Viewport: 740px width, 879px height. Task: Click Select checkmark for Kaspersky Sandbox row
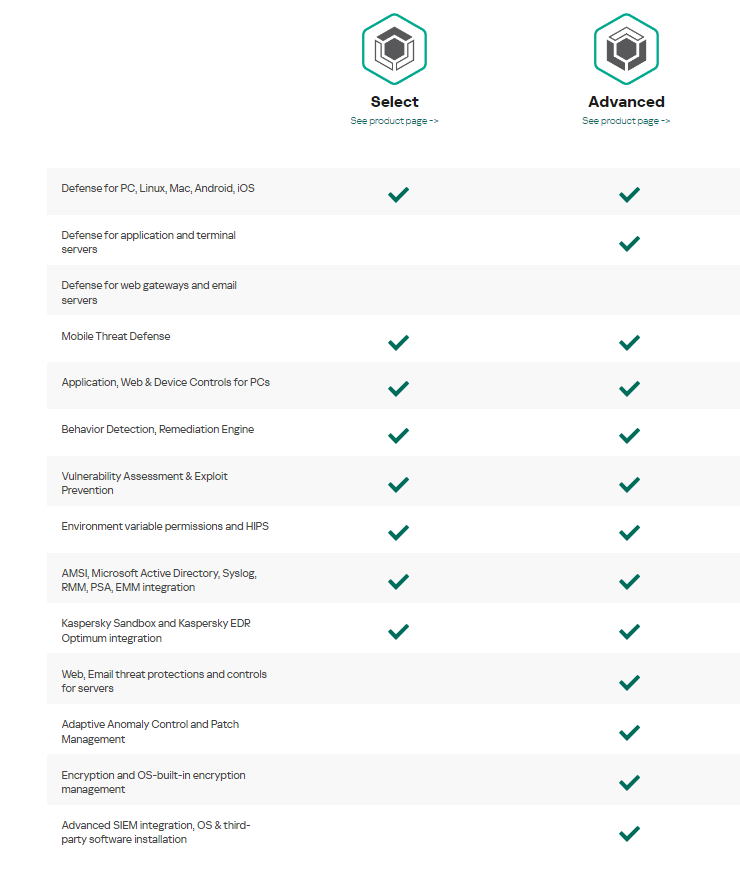pyautogui.click(x=398, y=631)
